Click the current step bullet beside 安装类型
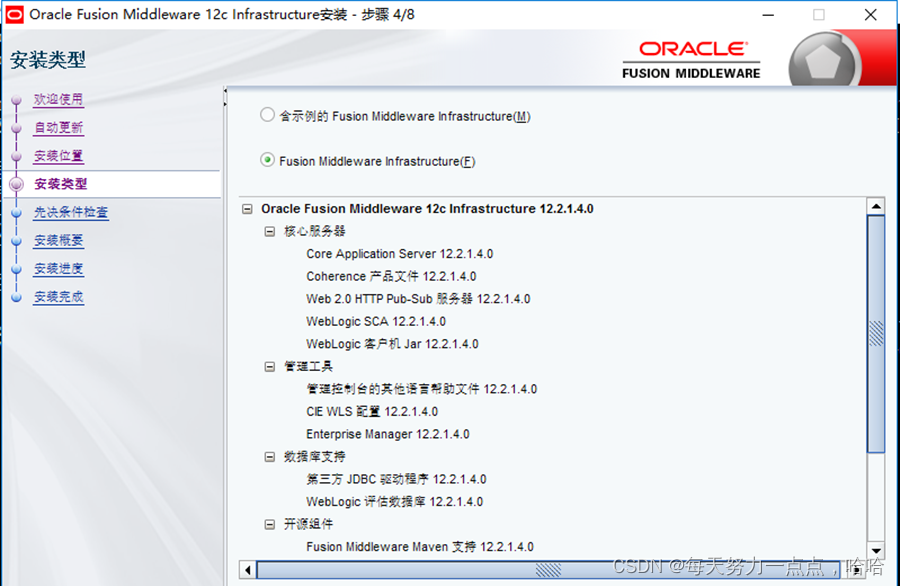The width and height of the screenshot is (900, 586). click(x=17, y=184)
